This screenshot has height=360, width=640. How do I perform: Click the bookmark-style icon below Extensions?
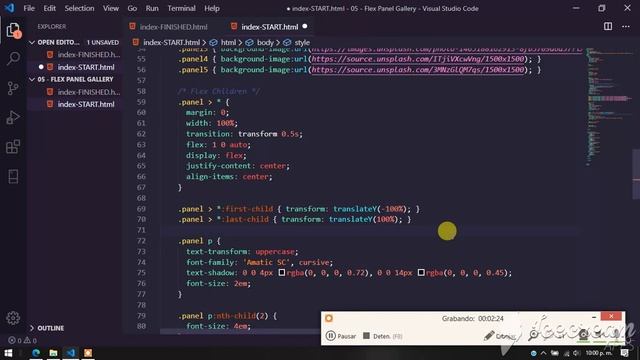click(x=13, y=176)
